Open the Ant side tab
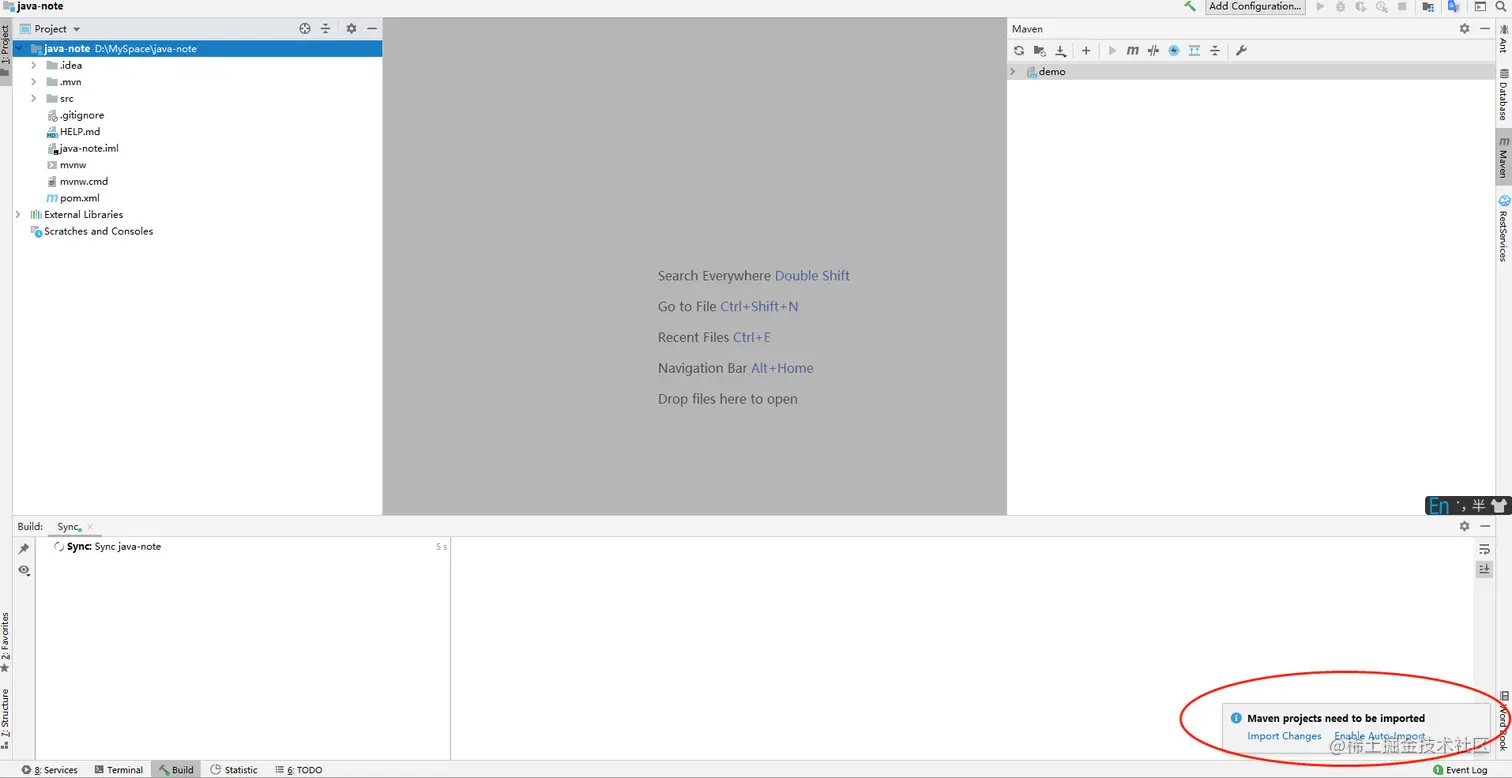The image size is (1512, 778). 1503,39
